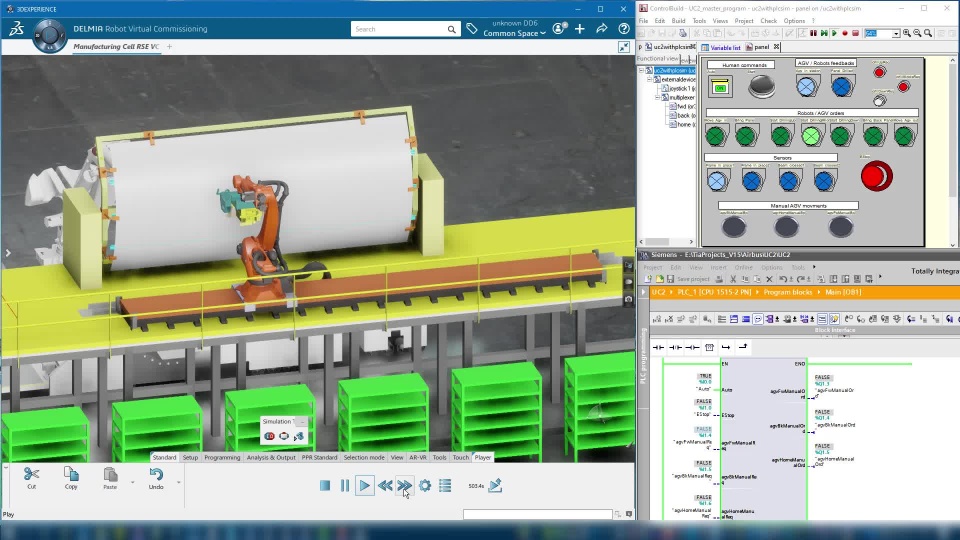
Task: Click the Share arrow icon
Action: pyautogui.click(x=602, y=29)
